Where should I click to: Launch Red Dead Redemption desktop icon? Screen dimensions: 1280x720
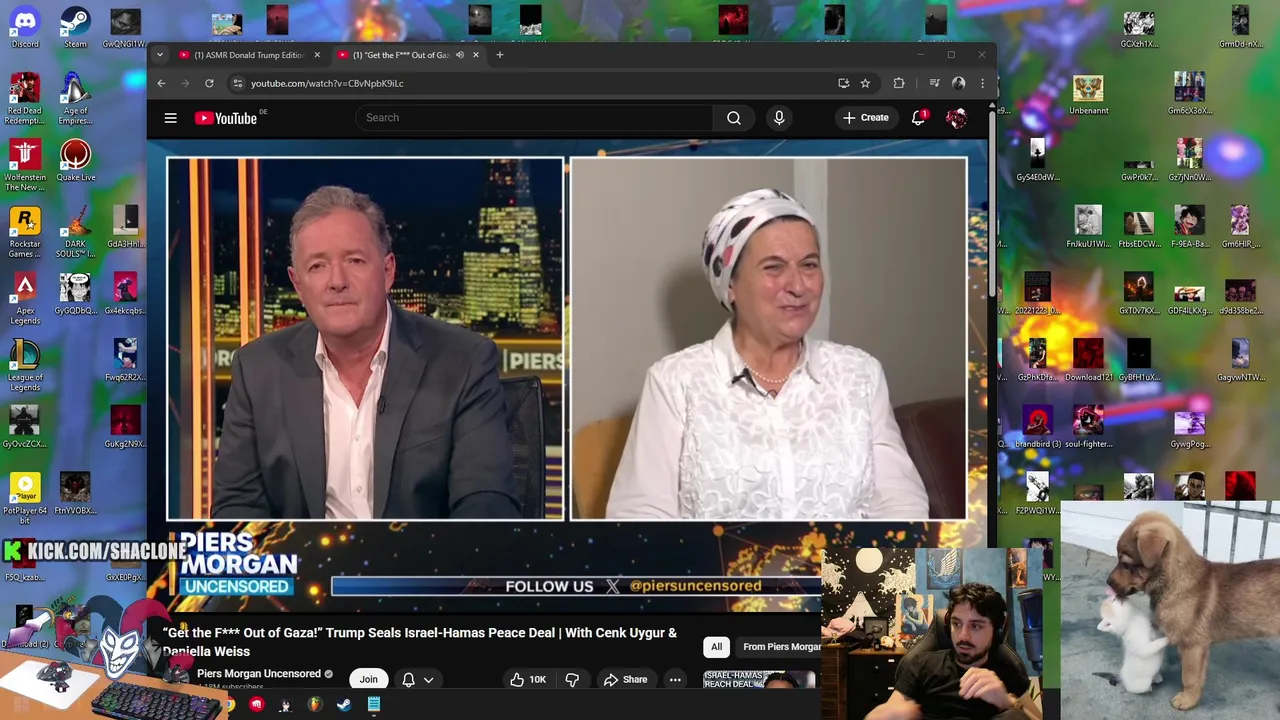[x=25, y=98]
